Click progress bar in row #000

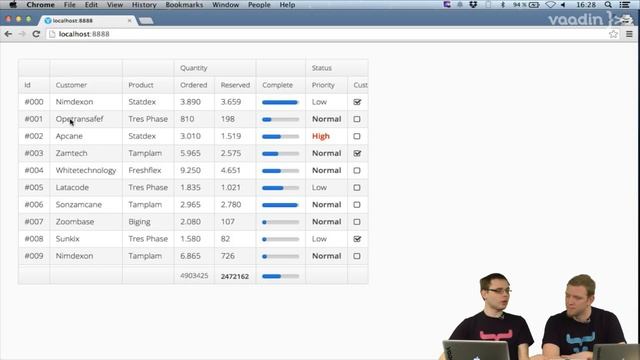pos(280,102)
